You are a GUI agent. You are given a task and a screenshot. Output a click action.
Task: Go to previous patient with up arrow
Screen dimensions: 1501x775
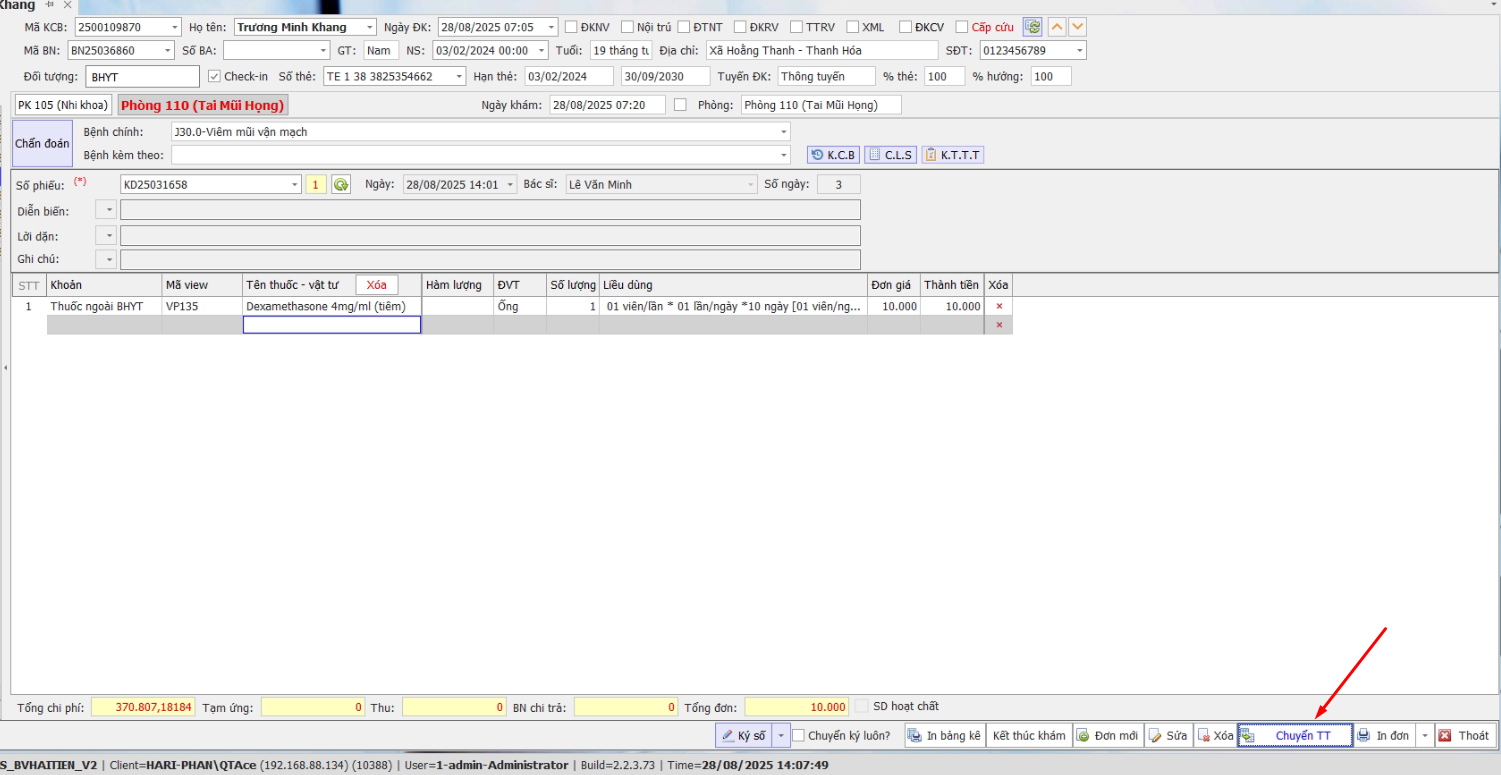pyautogui.click(x=1057, y=27)
